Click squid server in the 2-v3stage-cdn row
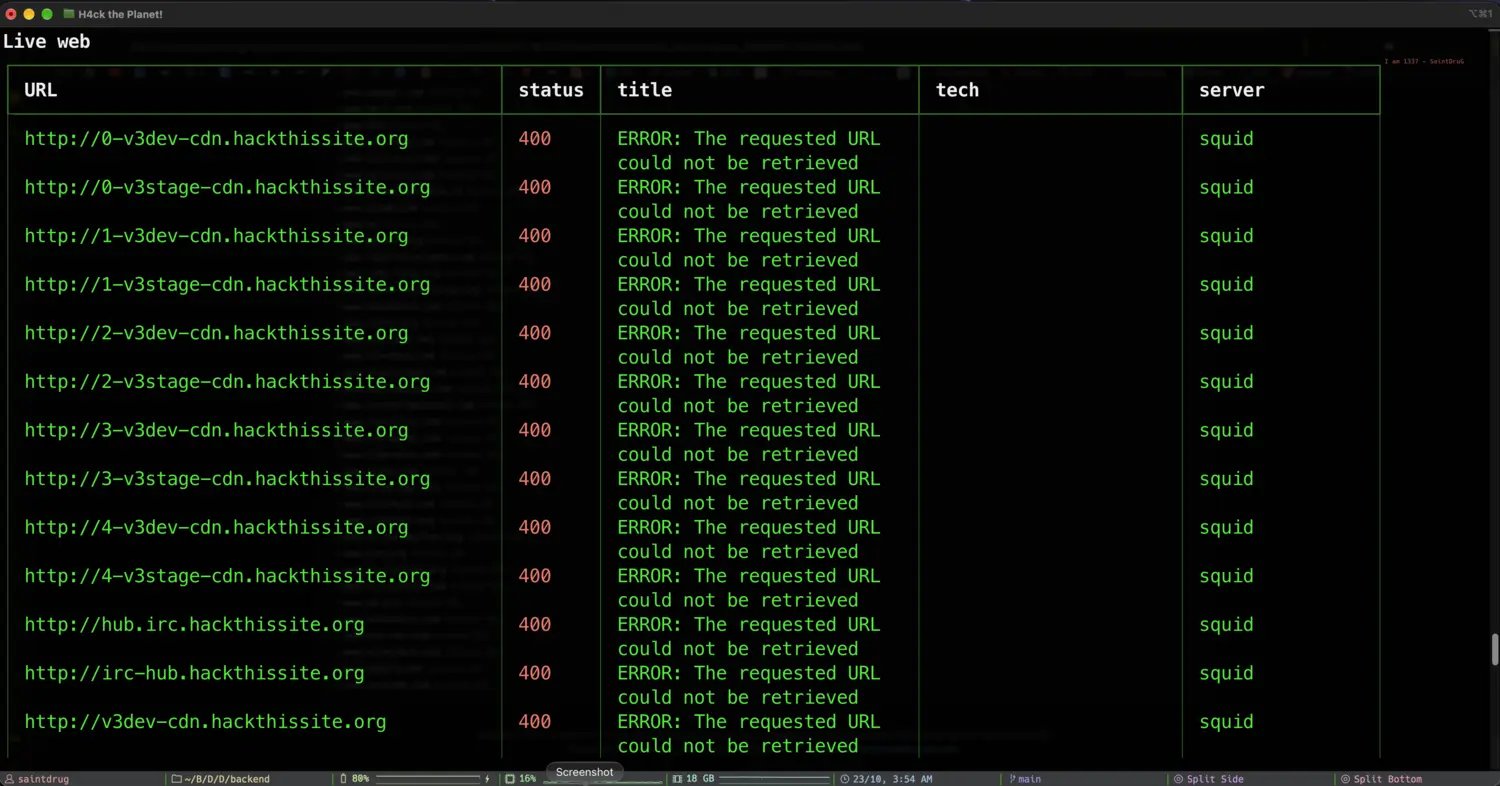The height and width of the screenshot is (786, 1500). point(1226,381)
